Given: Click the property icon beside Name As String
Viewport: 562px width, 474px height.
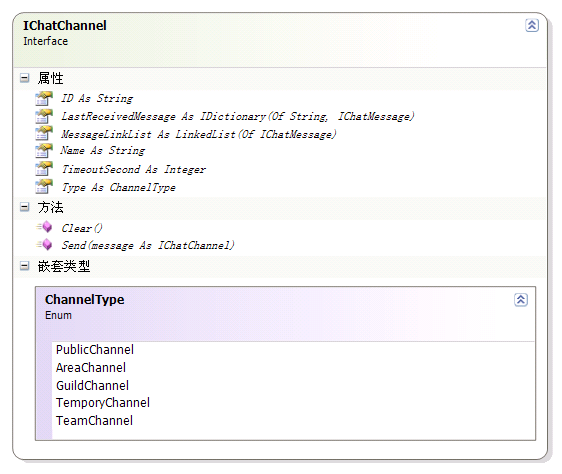Looking at the screenshot, I should coord(44,151).
